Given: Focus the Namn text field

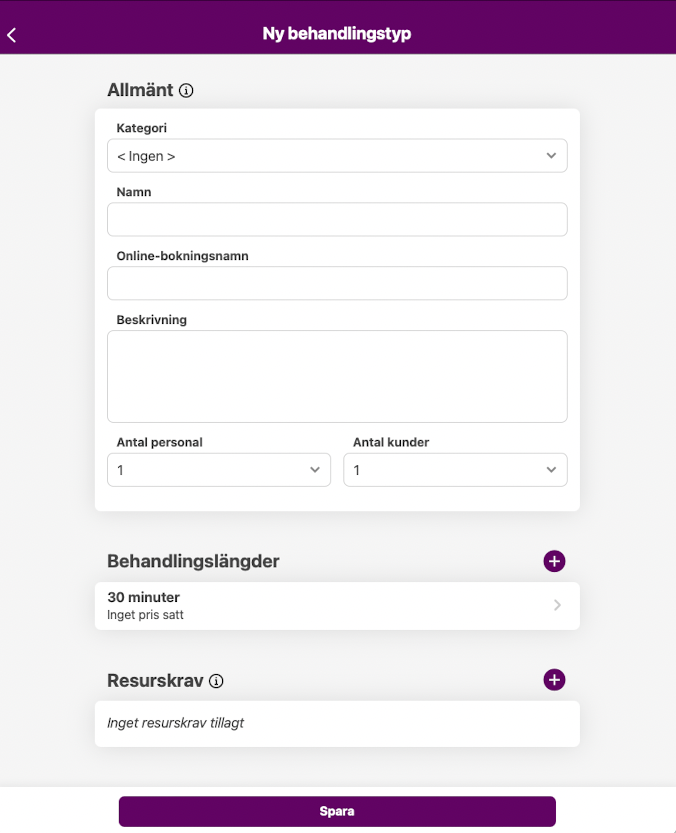Looking at the screenshot, I should click(x=337, y=220).
